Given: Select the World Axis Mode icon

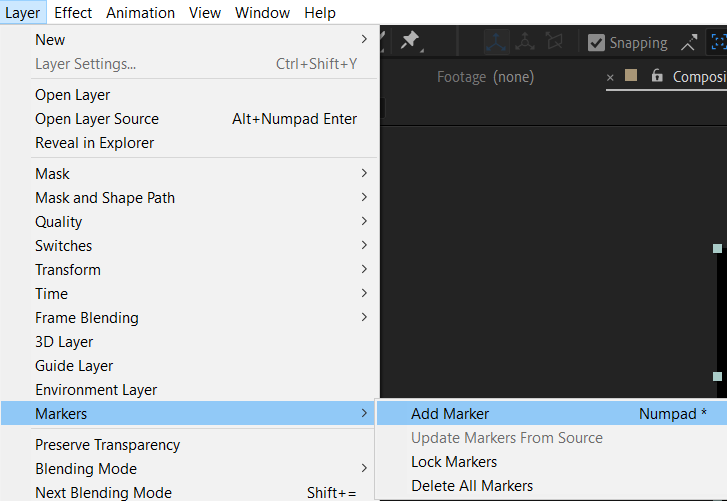Looking at the screenshot, I should click(x=525, y=42).
